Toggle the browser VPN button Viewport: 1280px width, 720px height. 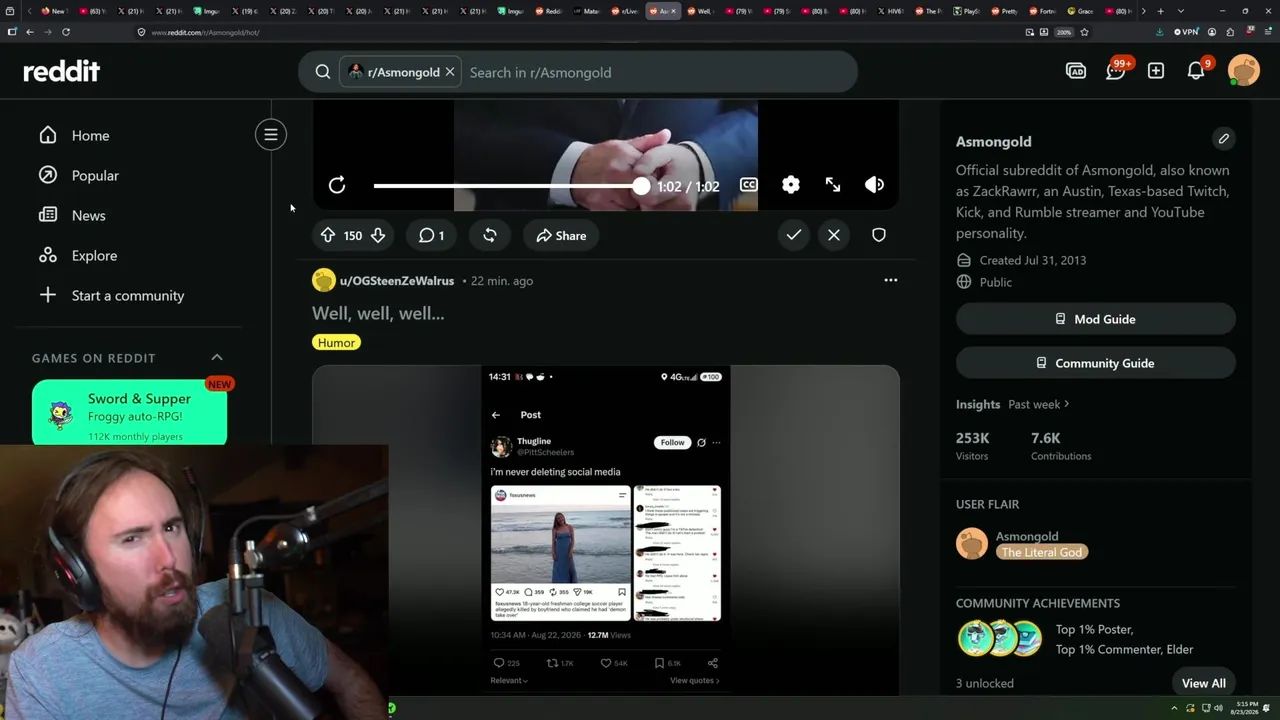coord(1186,32)
